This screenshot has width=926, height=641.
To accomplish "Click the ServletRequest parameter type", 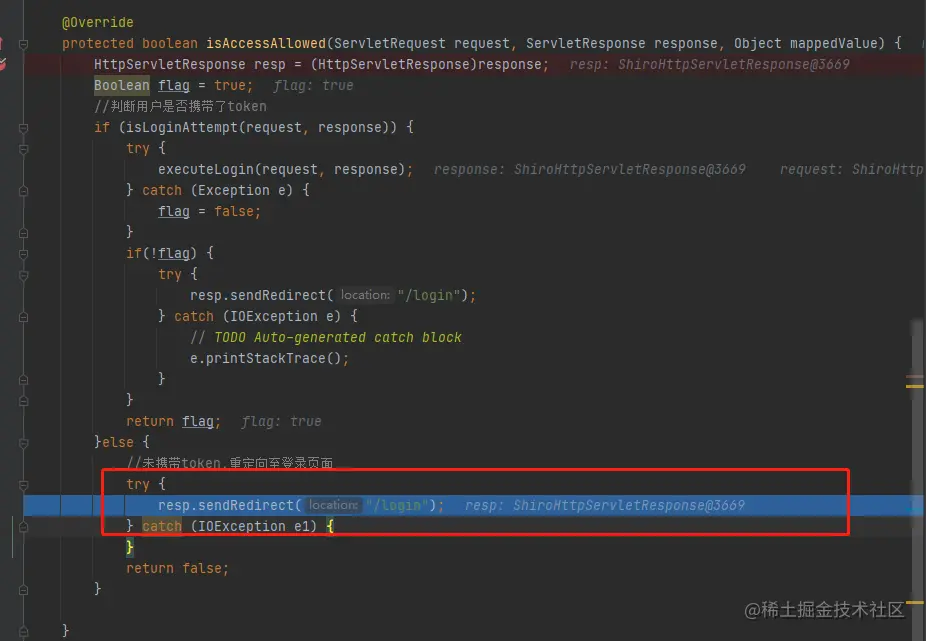I will [x=390, y=43].
